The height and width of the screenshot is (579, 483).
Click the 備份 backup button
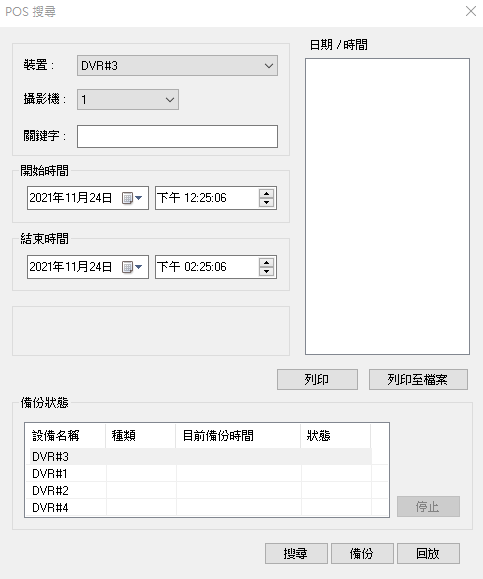point(362,553)
